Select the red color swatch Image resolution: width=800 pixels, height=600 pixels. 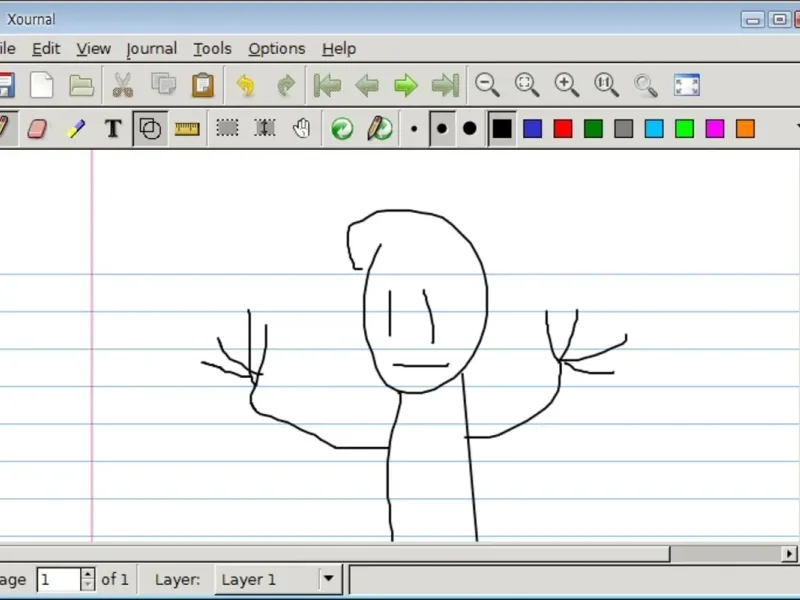(563, 129)
